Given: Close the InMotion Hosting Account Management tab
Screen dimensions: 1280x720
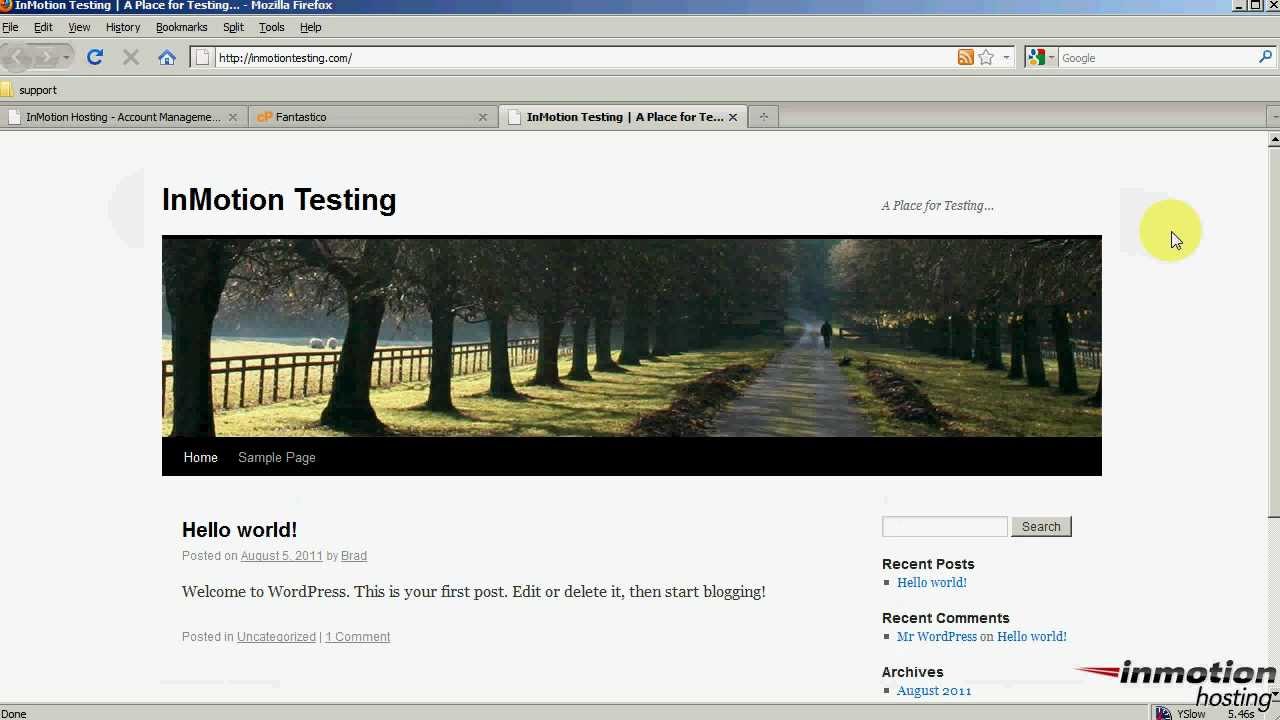Looking at the screenshot, I should 233,117.
